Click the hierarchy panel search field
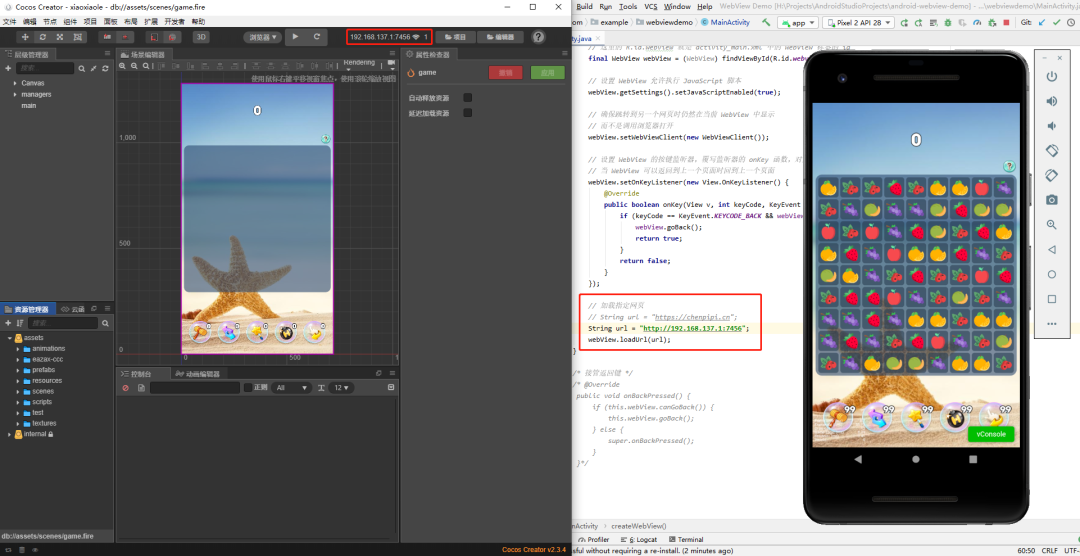The width and height of the screenshot is (1080, 556). tap(45, 69)
